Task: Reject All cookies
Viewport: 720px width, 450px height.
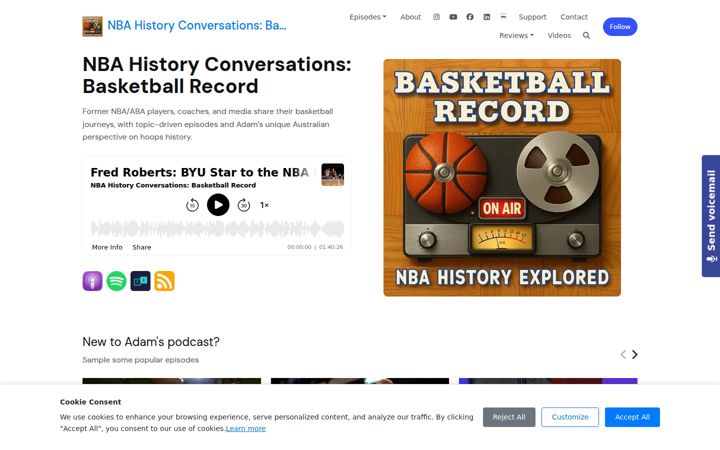Action: (x=509, y=417)
